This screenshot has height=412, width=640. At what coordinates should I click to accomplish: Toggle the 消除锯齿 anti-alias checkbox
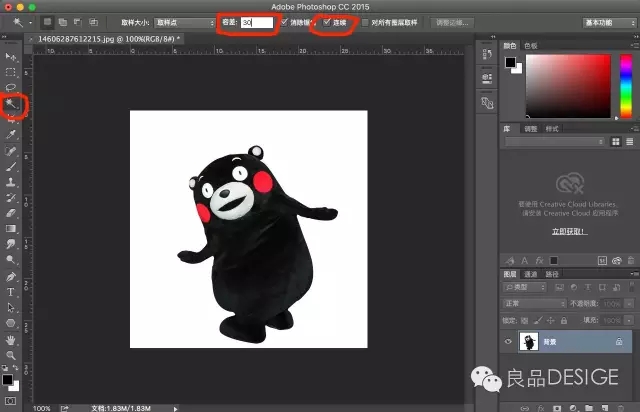286,21
